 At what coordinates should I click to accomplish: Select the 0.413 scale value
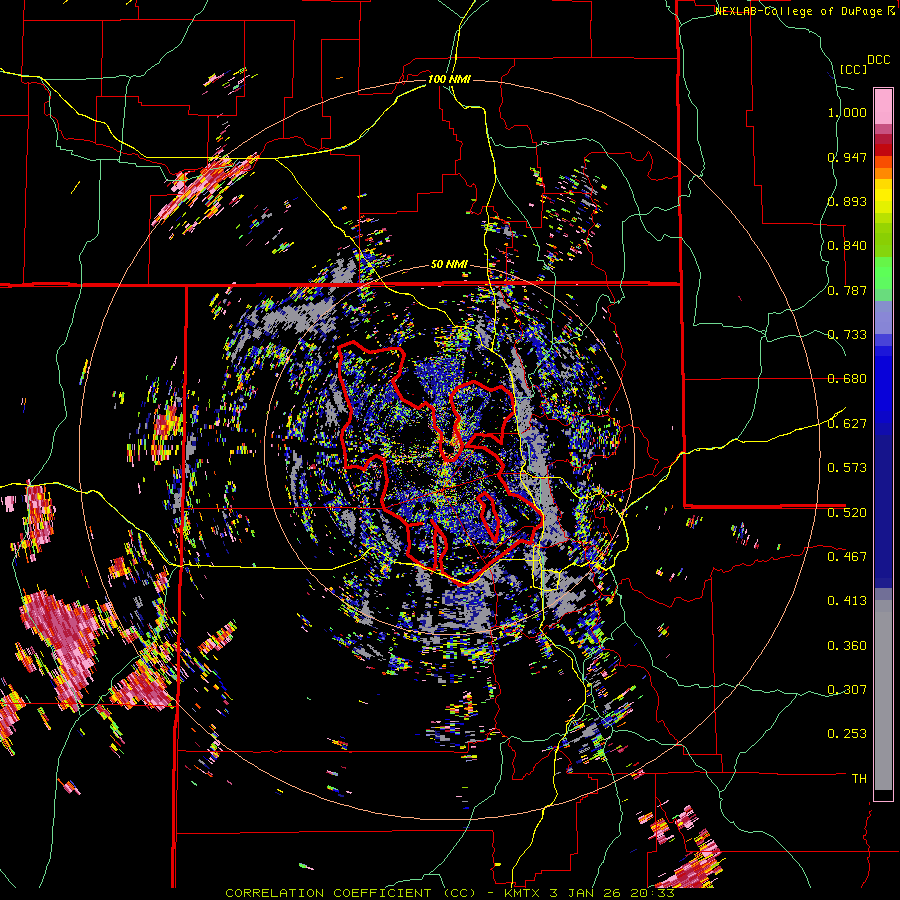point(847,601)
